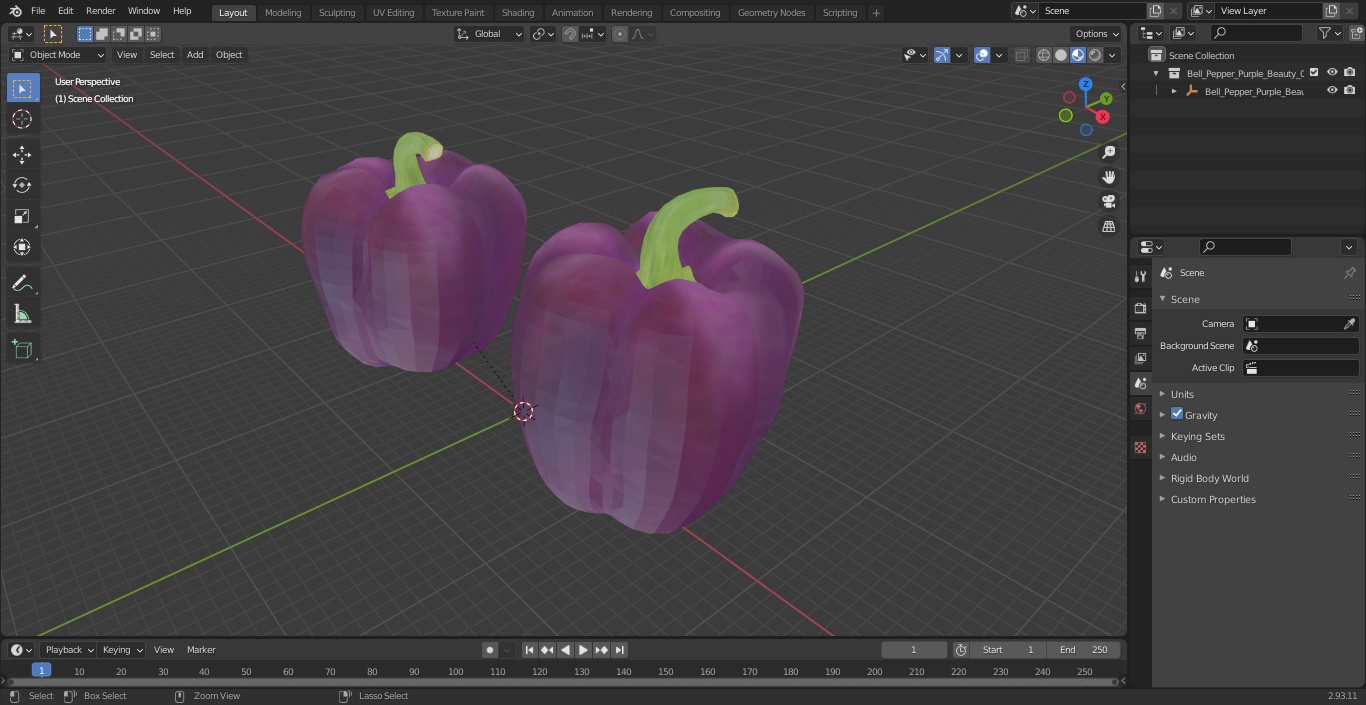Click the zoom magnifier viewport gizmo
The height and width of the screenshot is (705, 1366).
pyautogui.click(x=1108, y=152)
